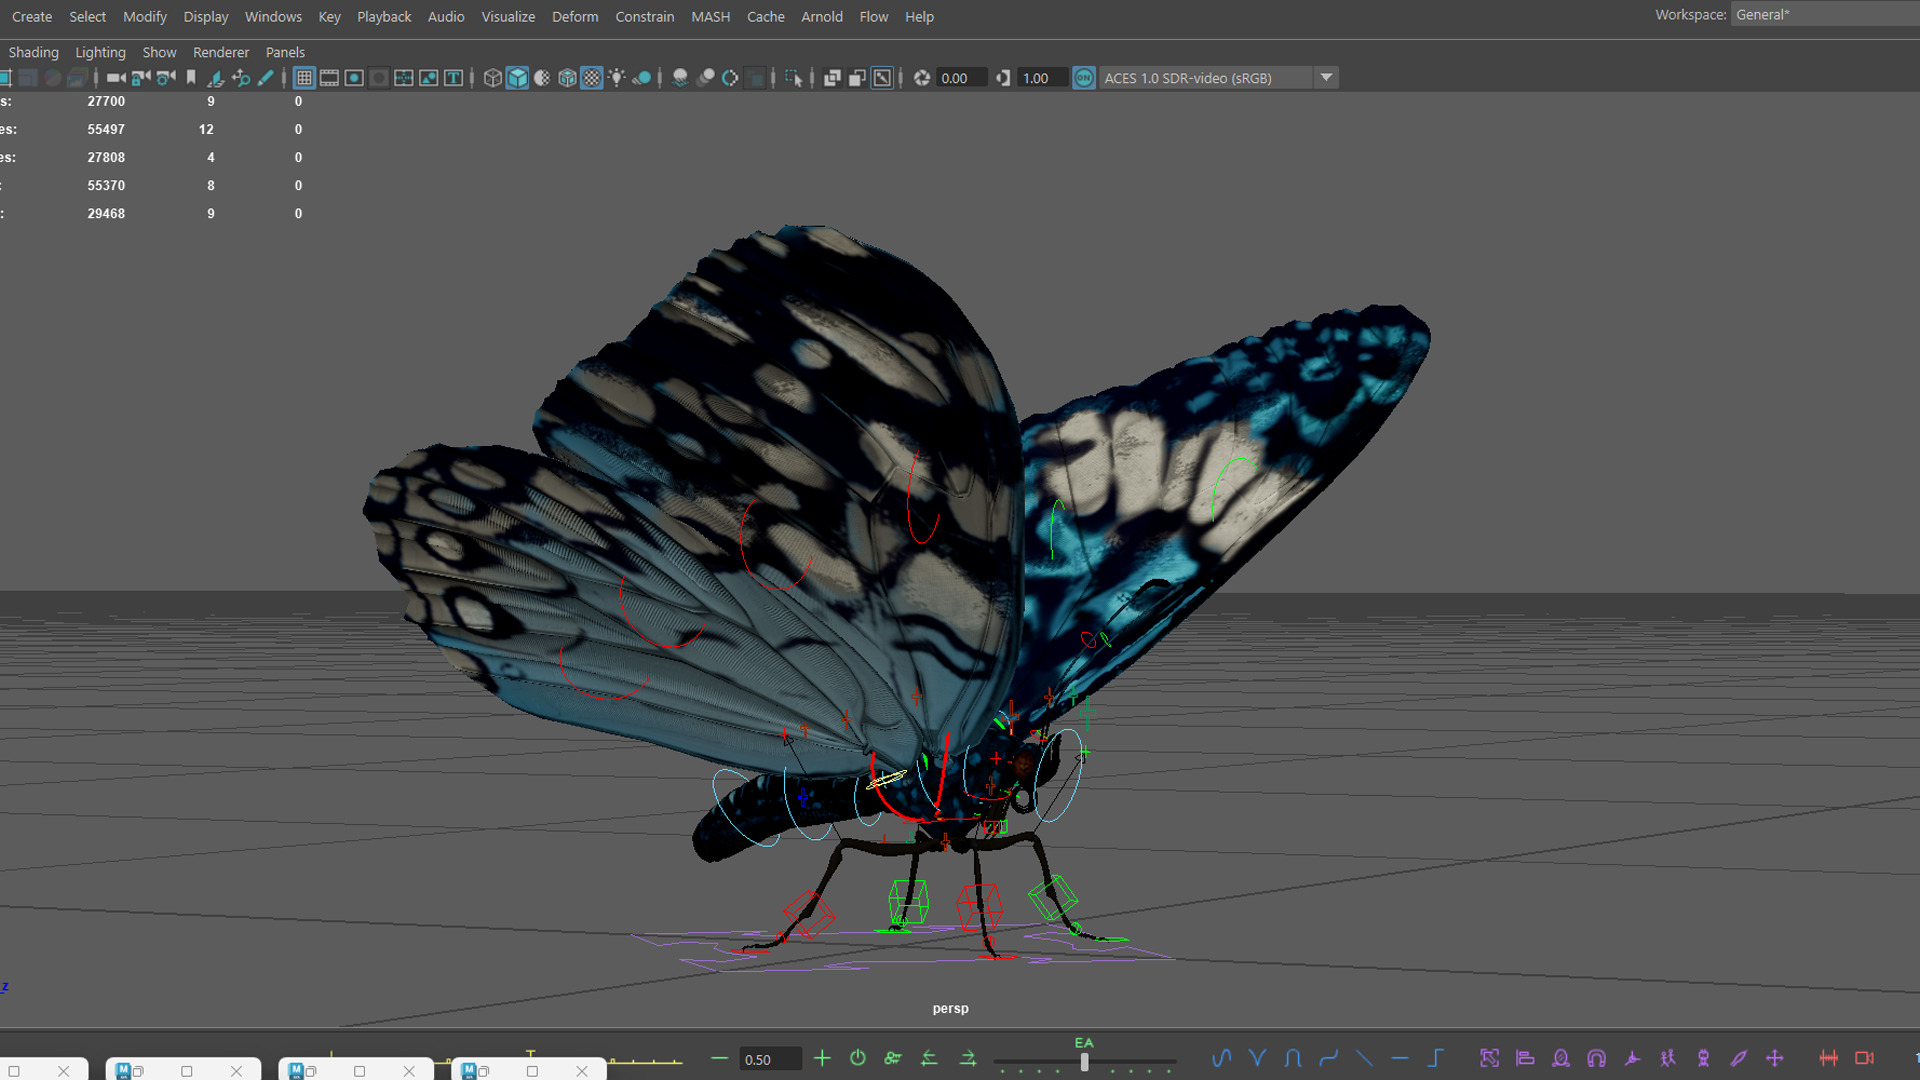Screen dimensions: 1920x1080
Task: Open the Arnold menu
Action: pyautogui.click(x=822, y=17)
